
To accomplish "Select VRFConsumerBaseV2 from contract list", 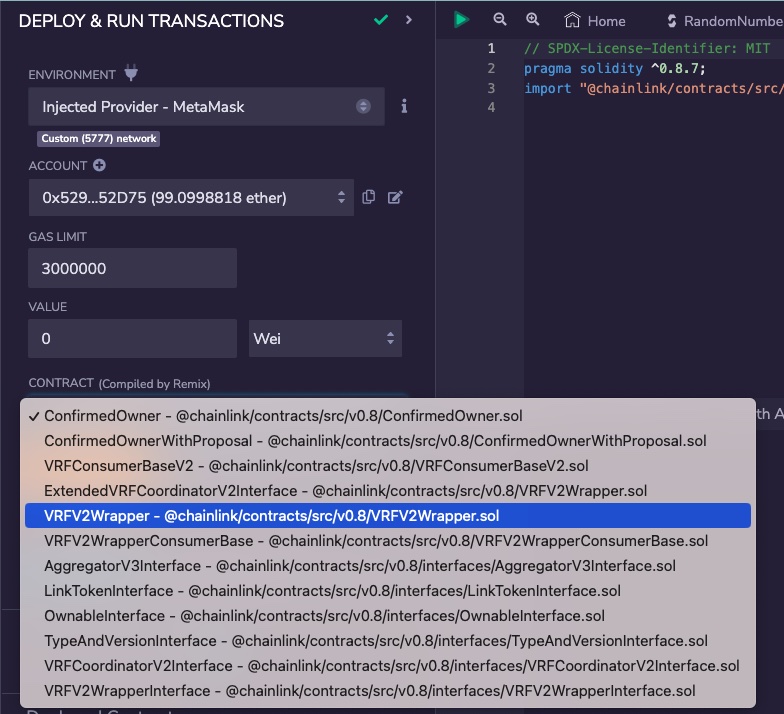I will point(316,466).
